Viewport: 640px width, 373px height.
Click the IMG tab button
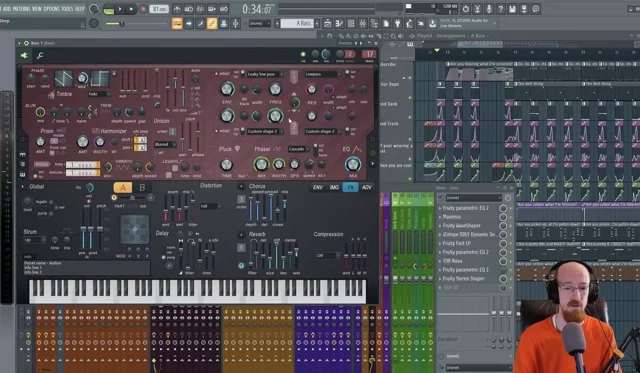coord(334,187)
